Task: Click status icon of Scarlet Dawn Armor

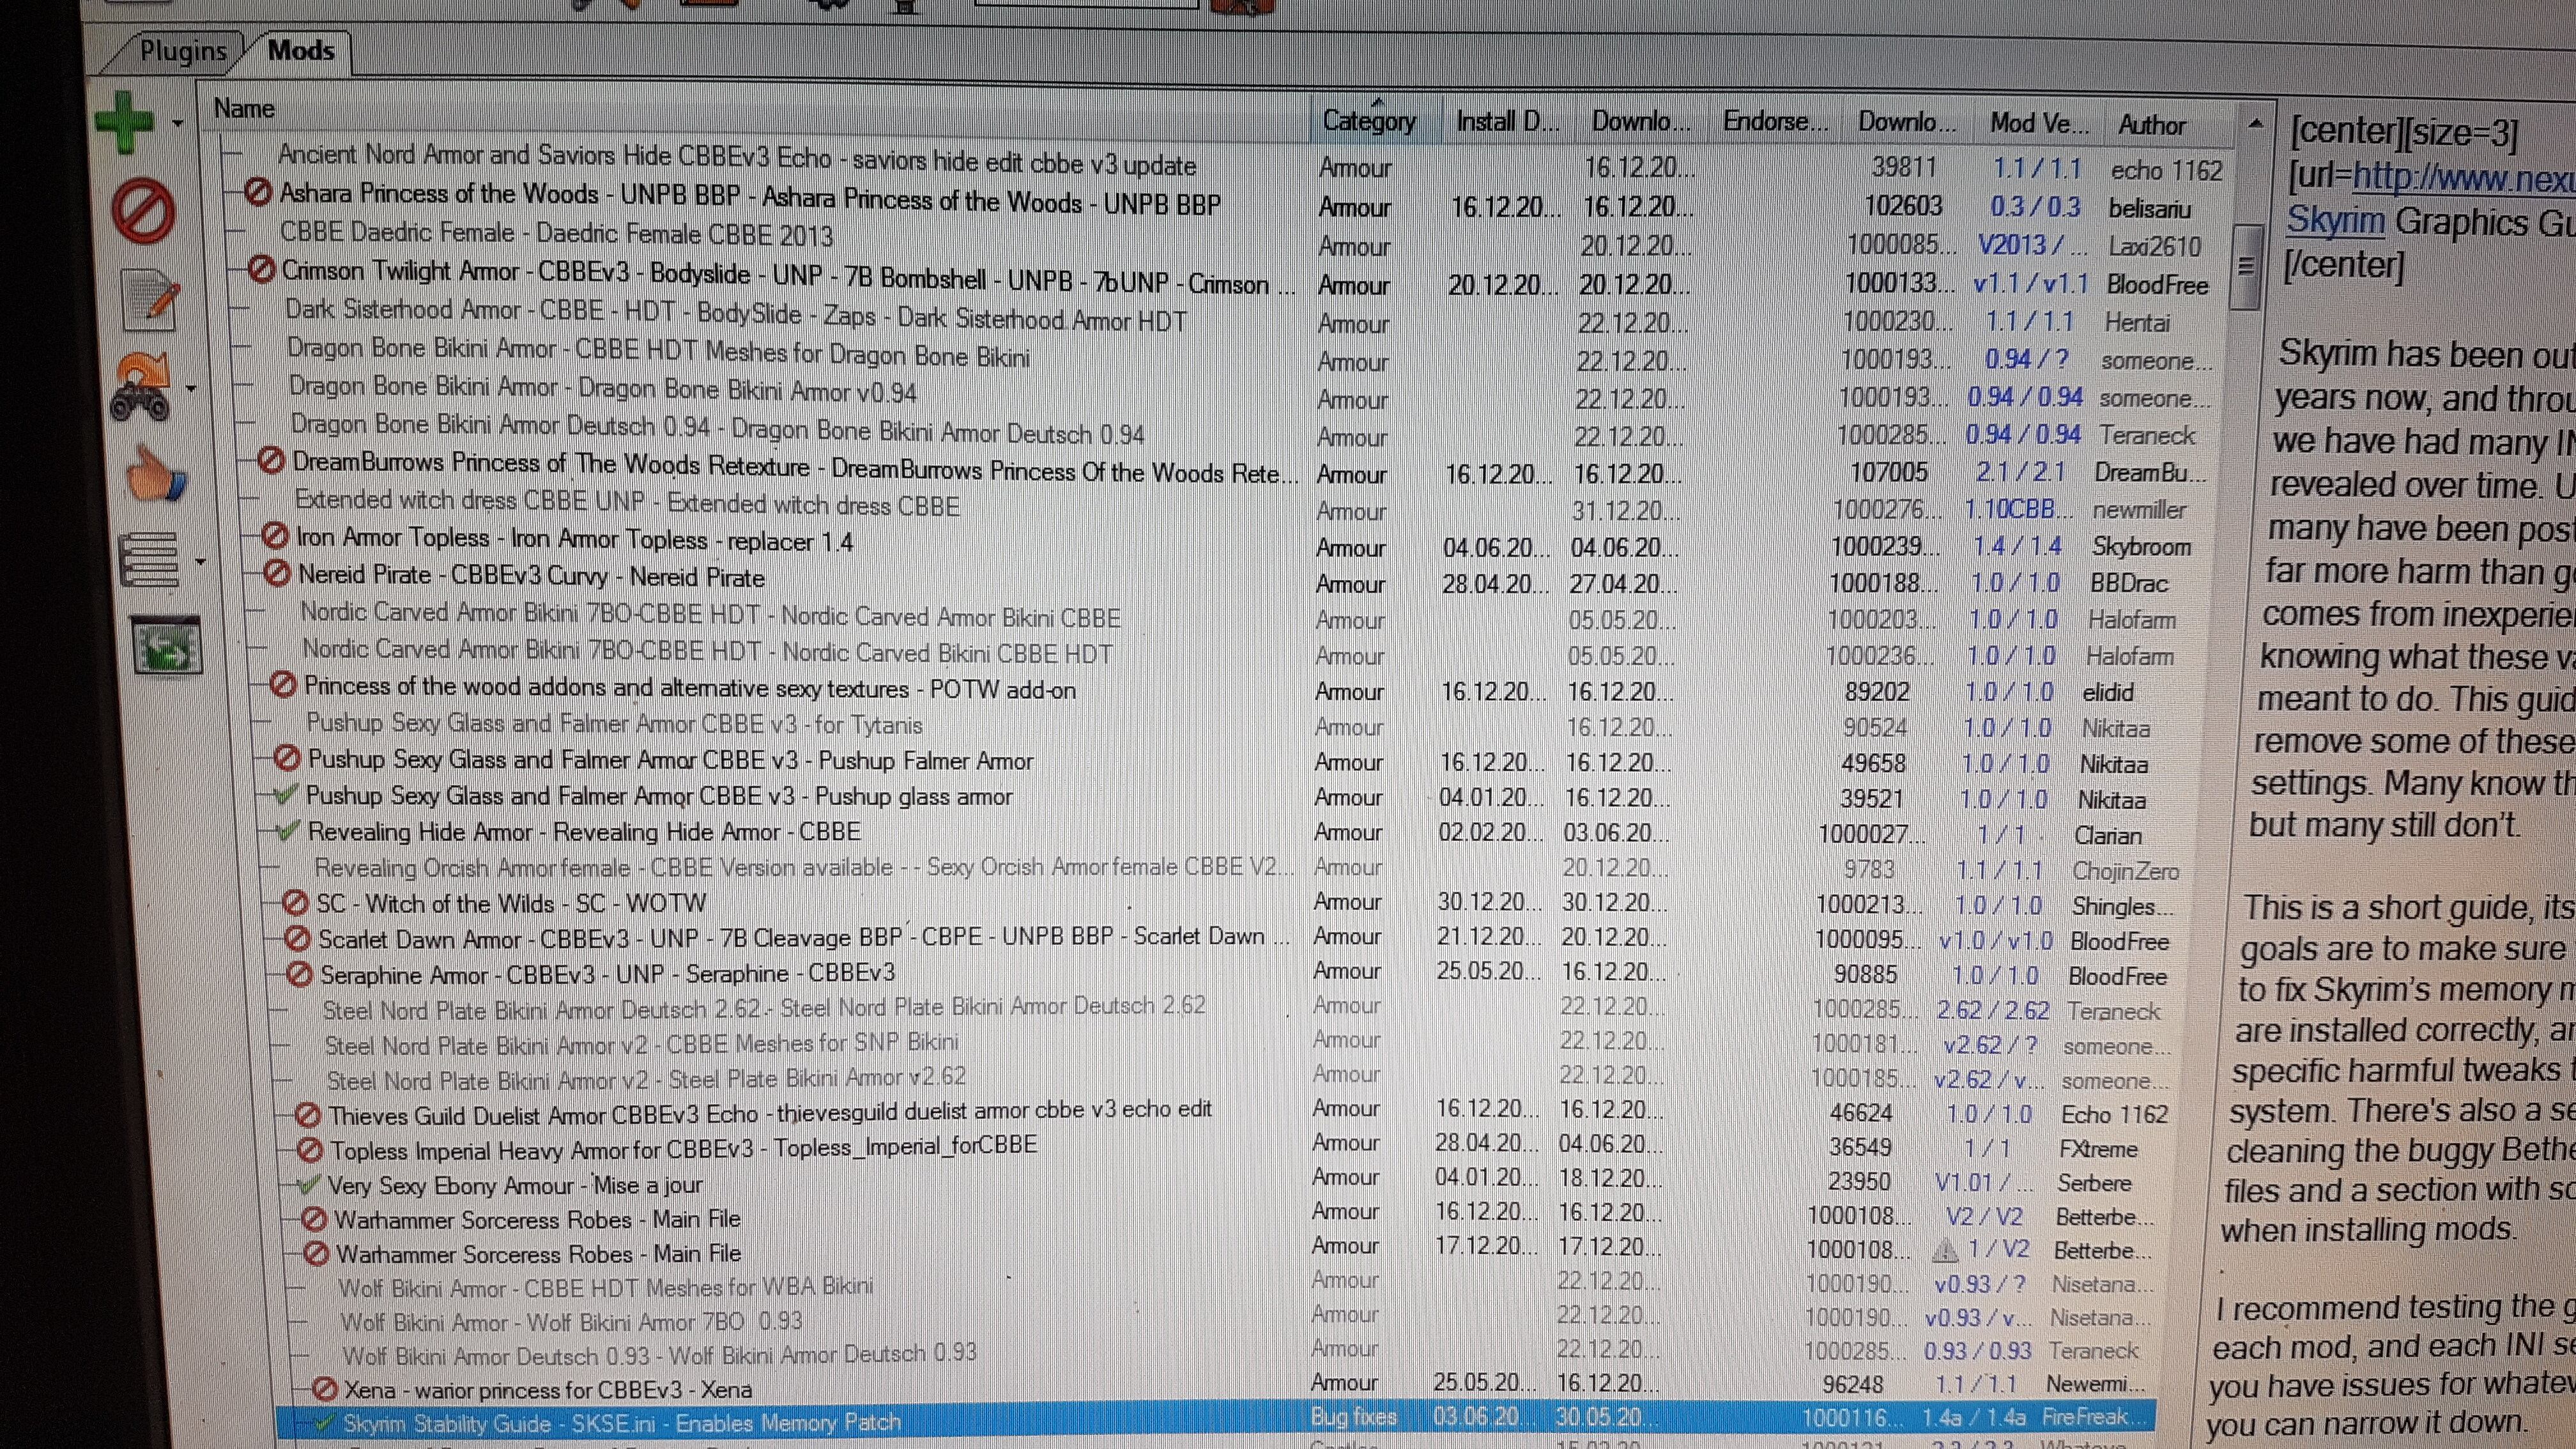Action: pyautogui.click(x=297, y=939)
